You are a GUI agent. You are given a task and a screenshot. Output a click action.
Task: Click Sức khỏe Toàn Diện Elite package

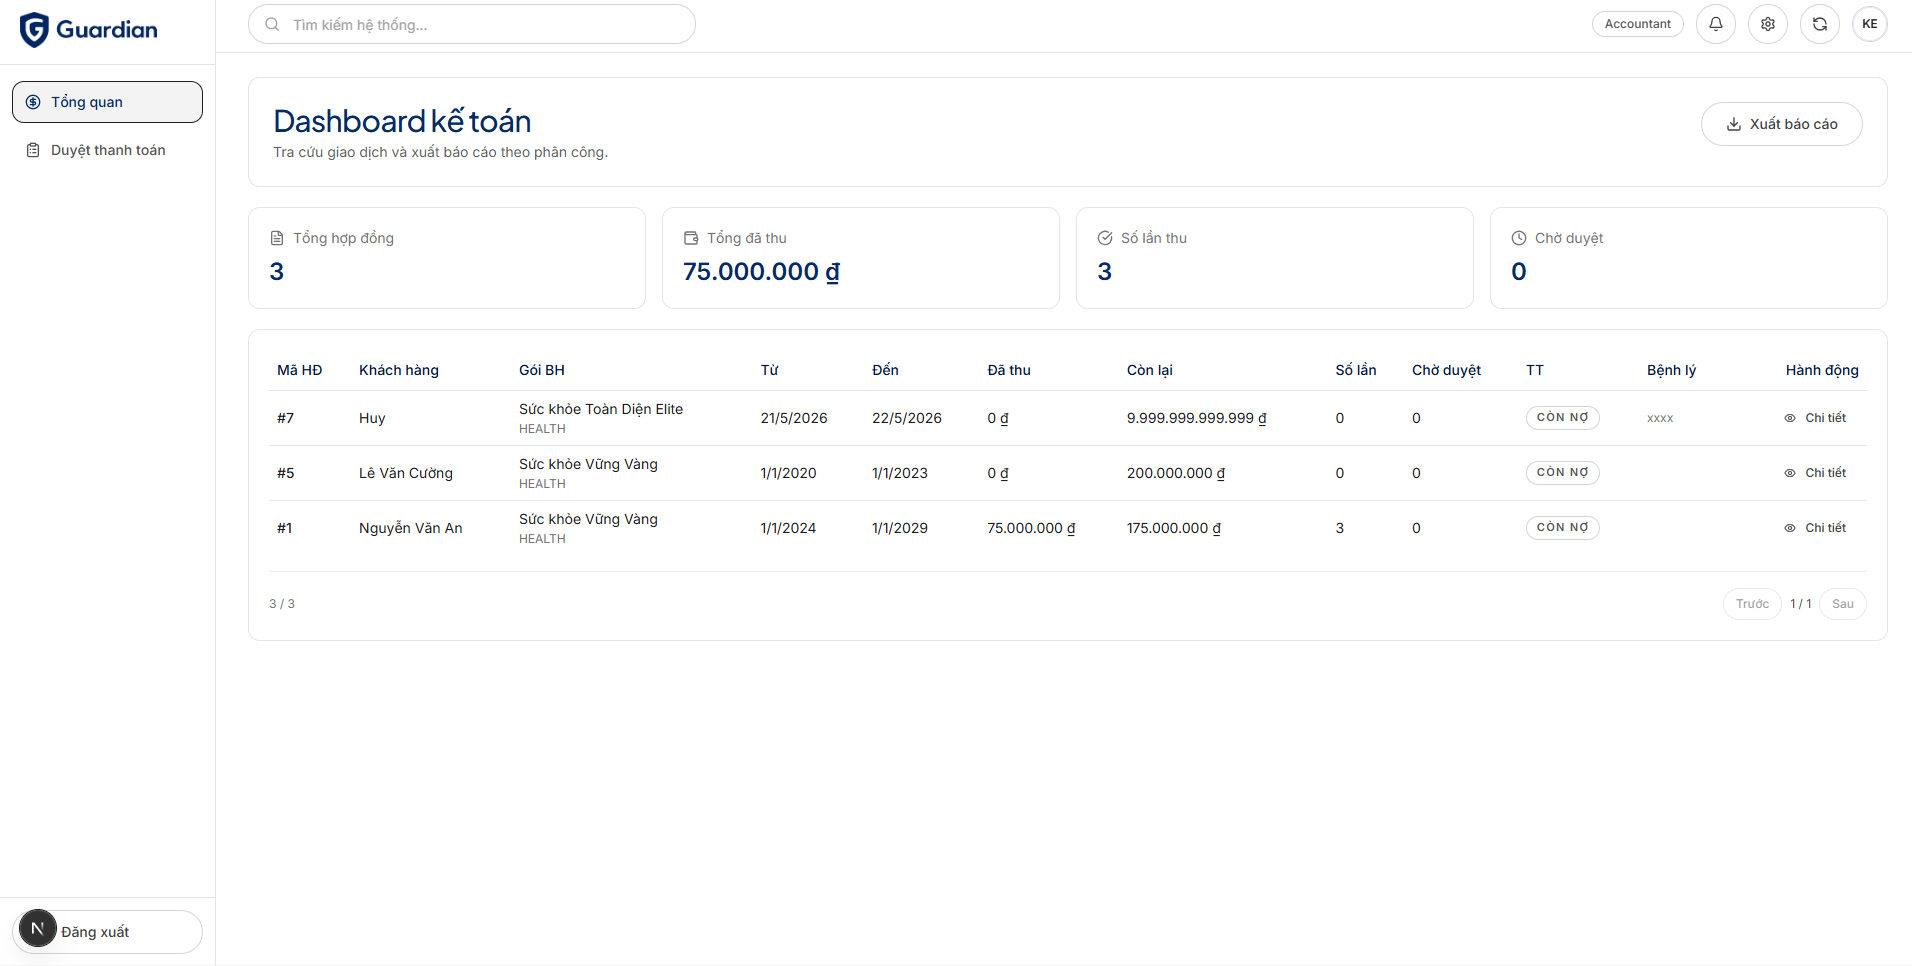click(601, 409)
